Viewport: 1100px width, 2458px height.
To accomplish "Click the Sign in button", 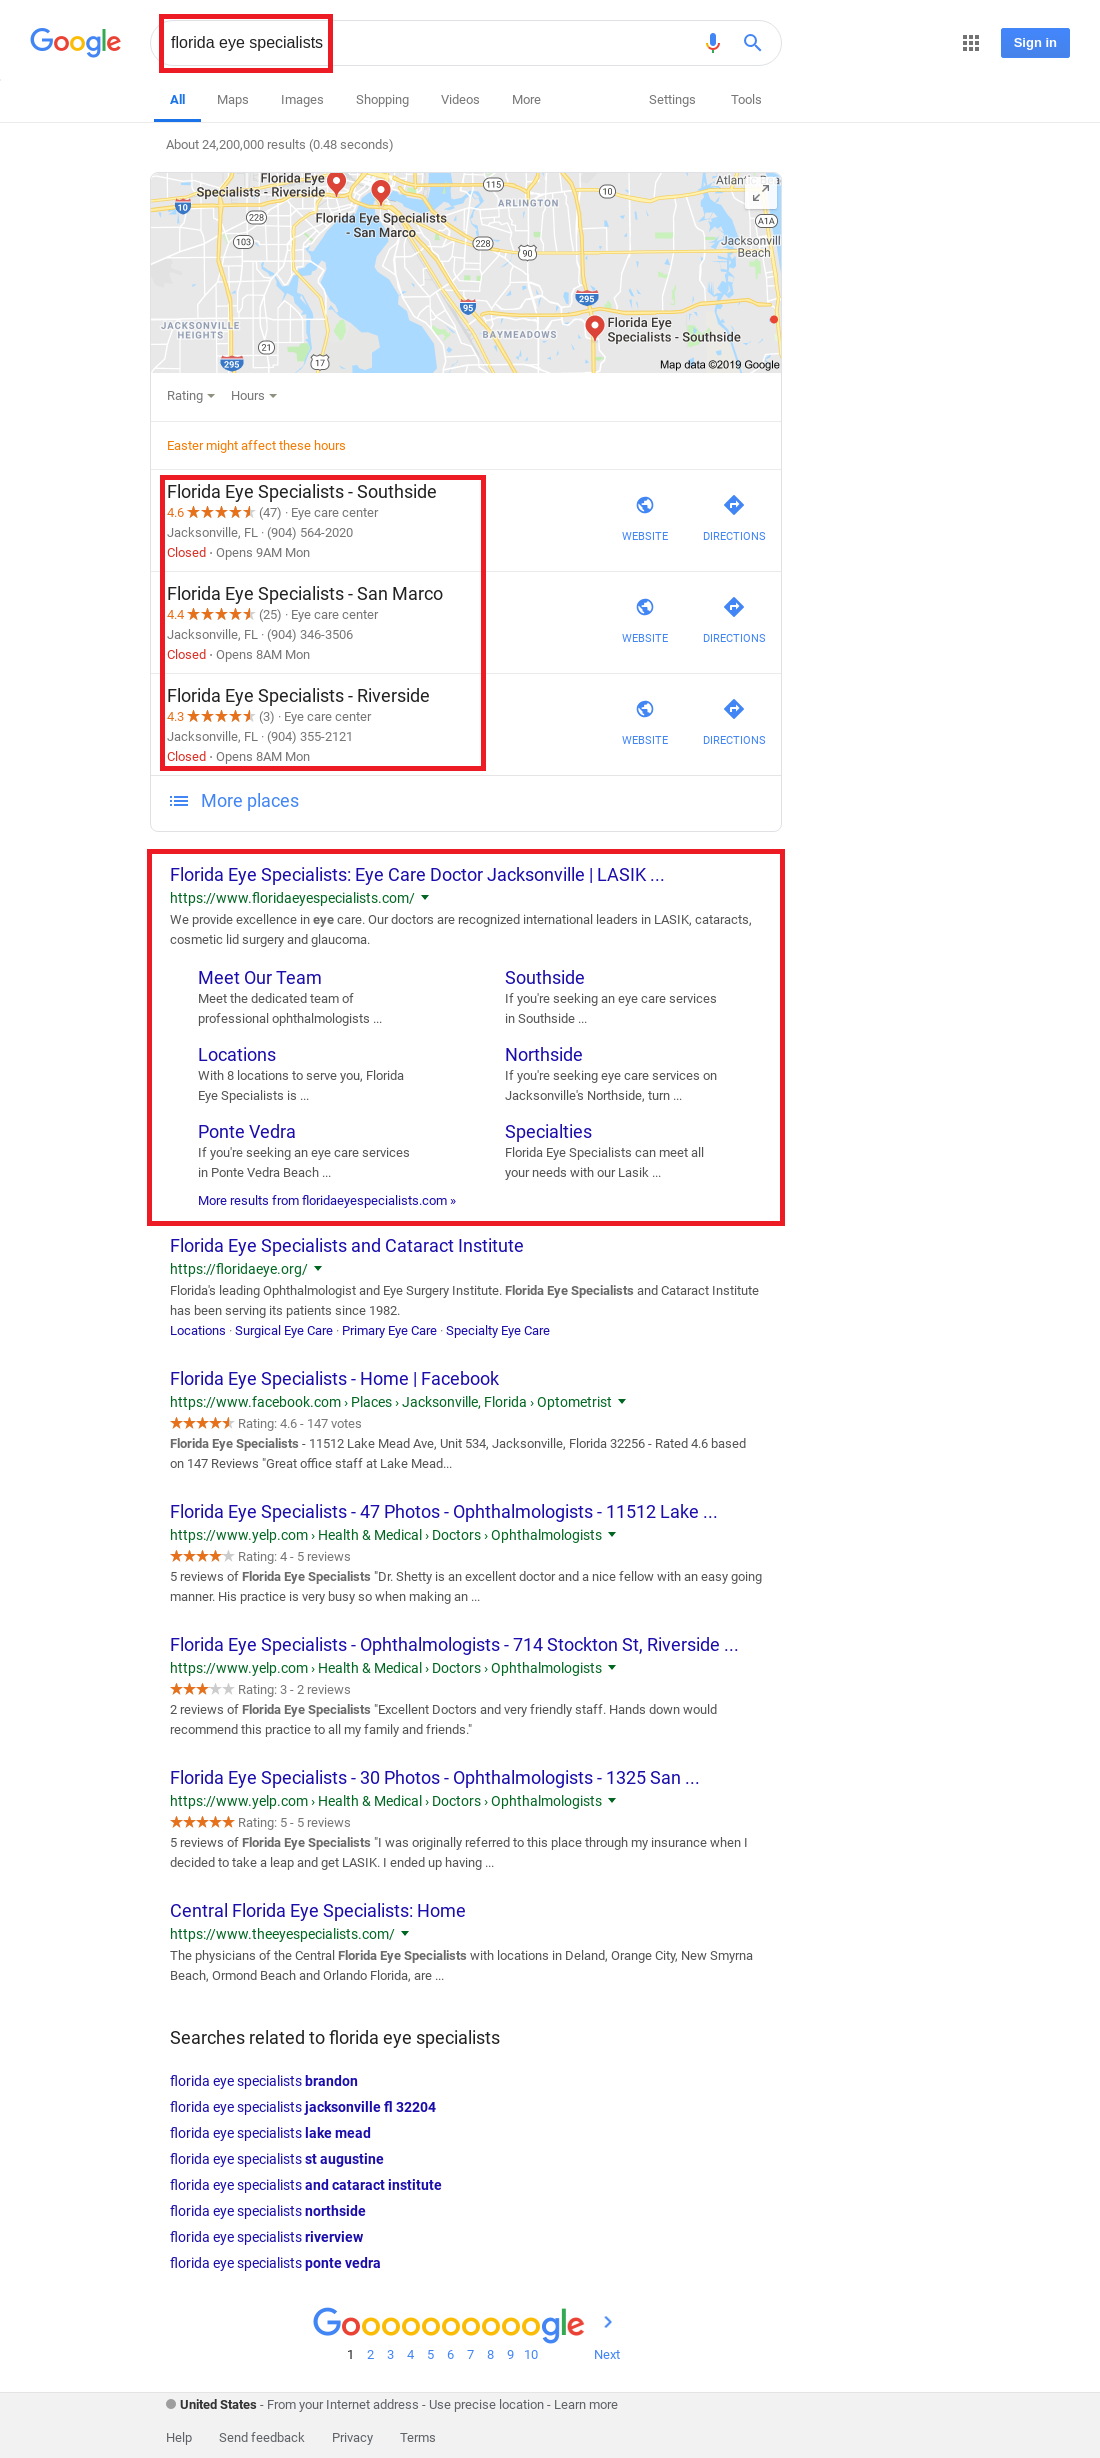I will pos(1034,43).
